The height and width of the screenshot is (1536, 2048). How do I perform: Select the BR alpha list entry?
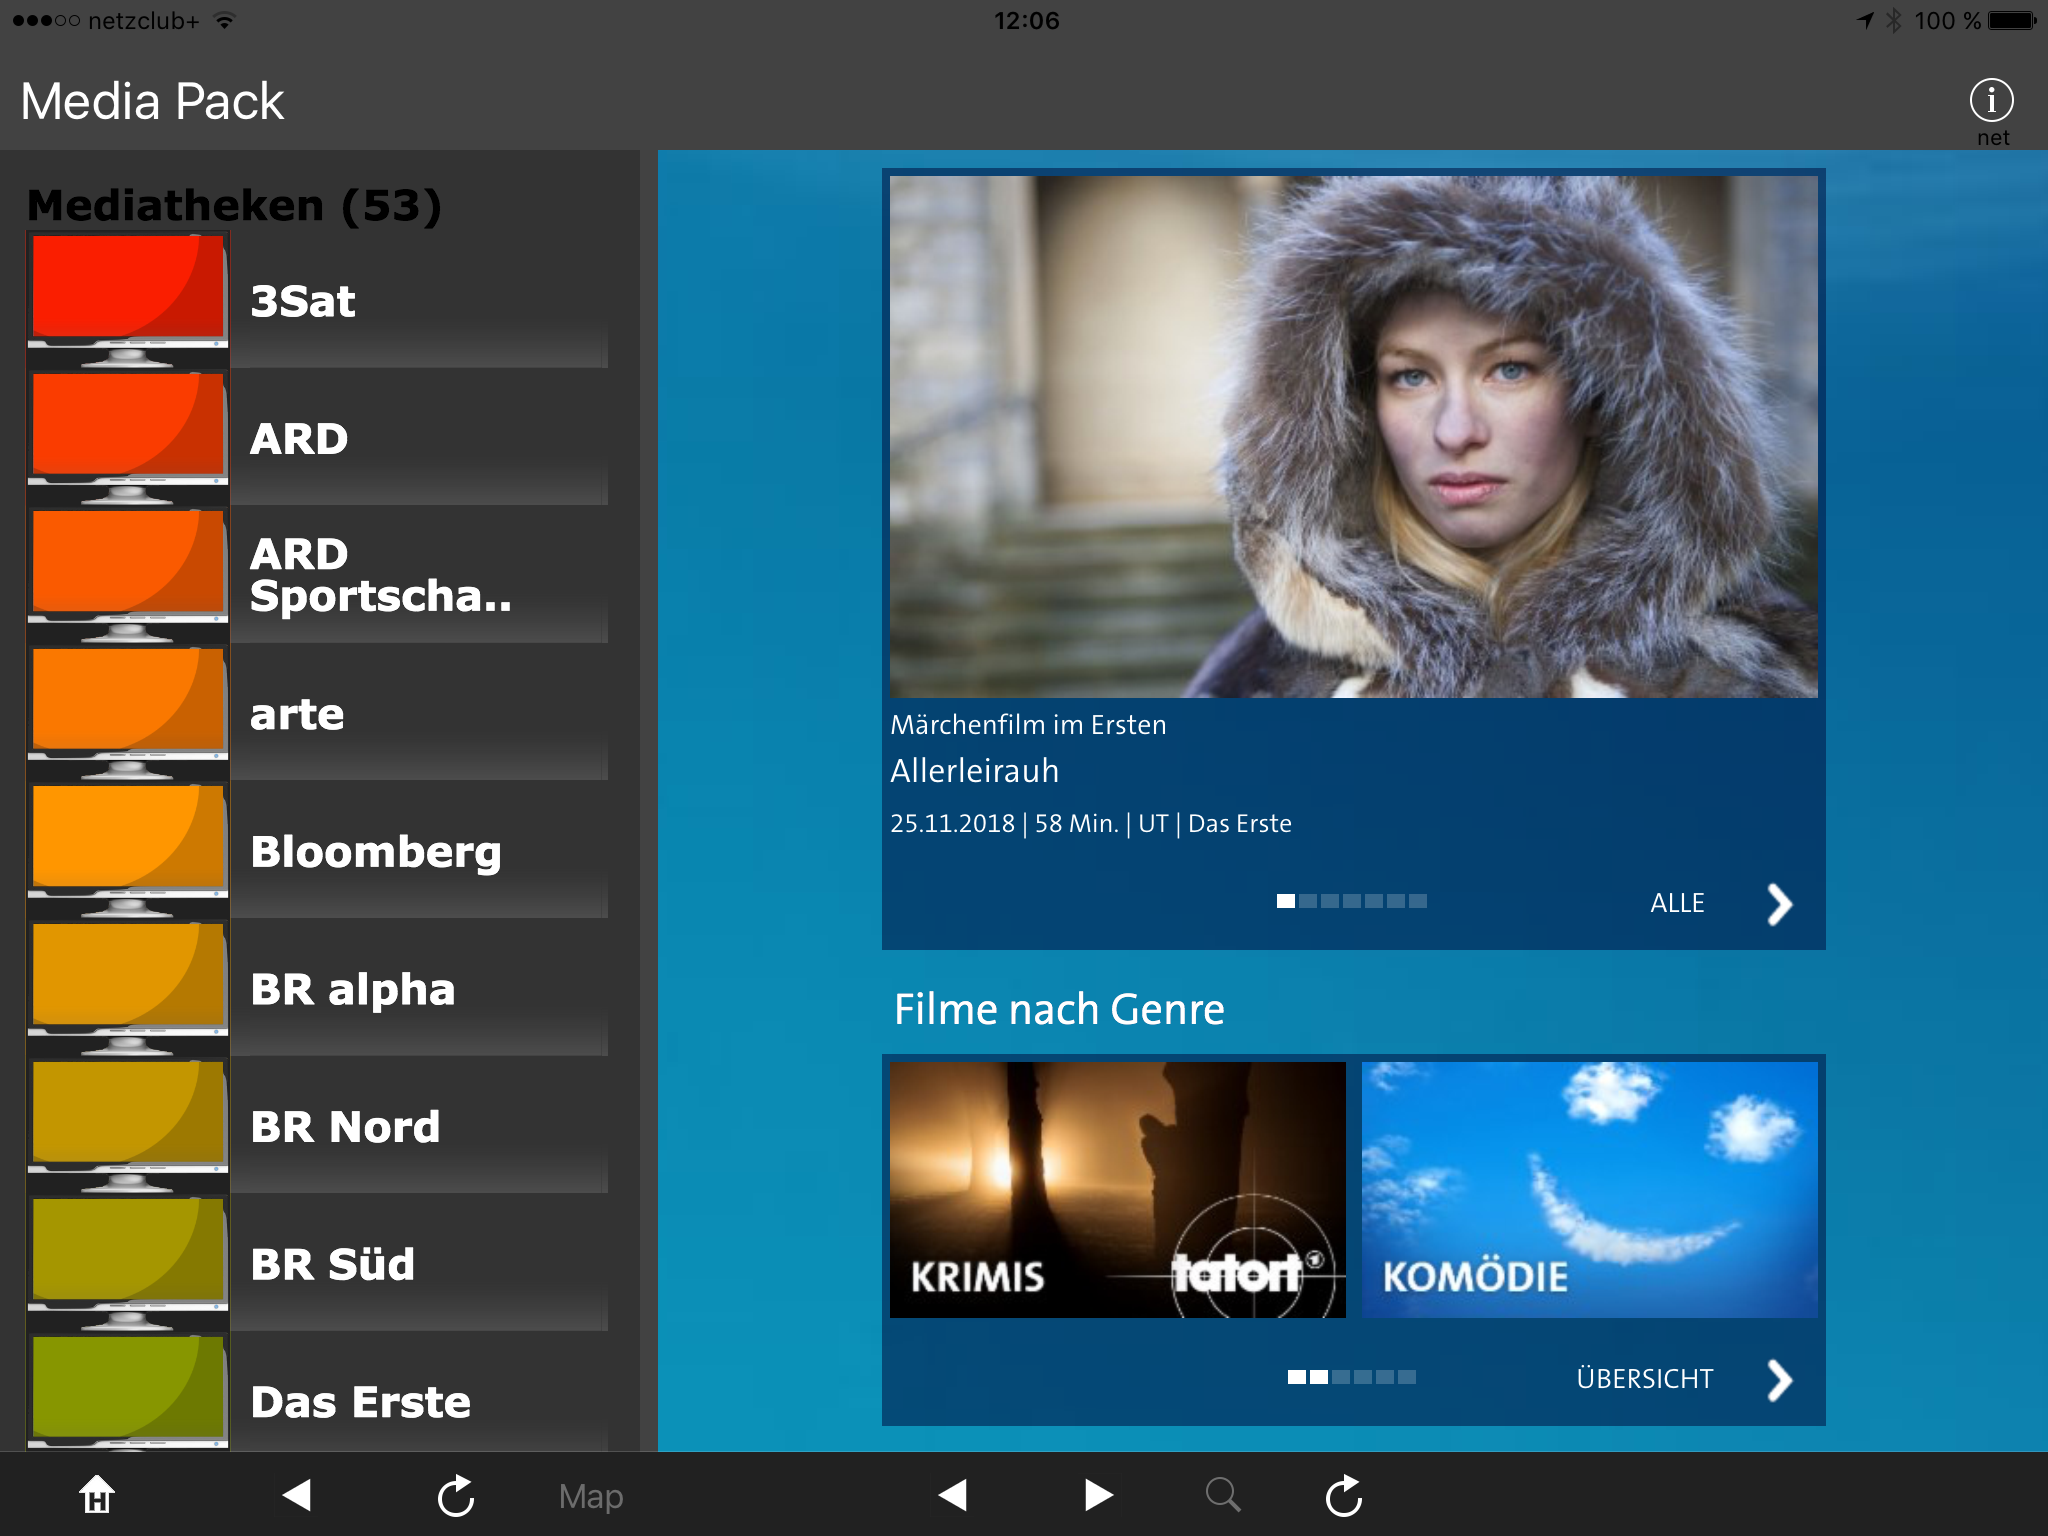click(x=317, y=987)
